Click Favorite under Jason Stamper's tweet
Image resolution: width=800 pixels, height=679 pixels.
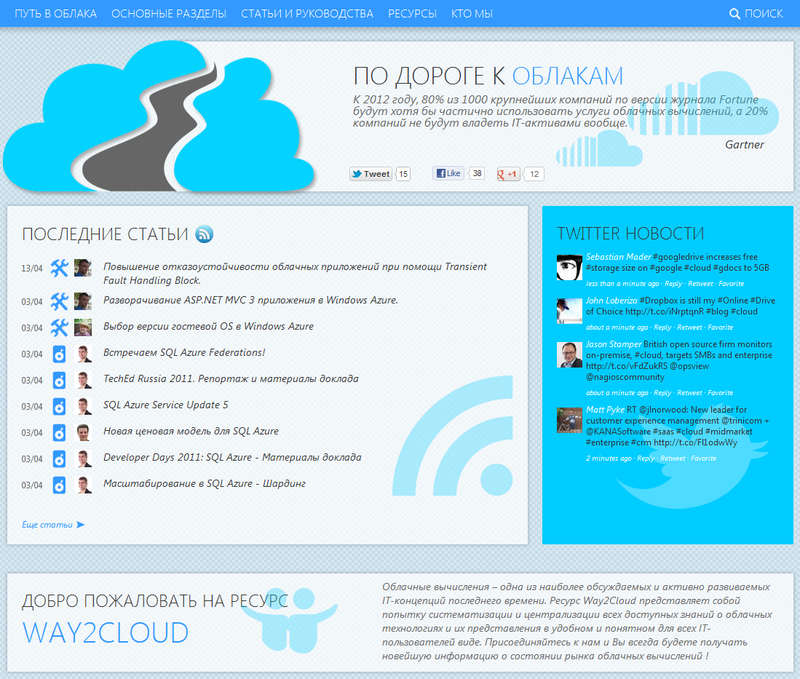pos(720,393)
